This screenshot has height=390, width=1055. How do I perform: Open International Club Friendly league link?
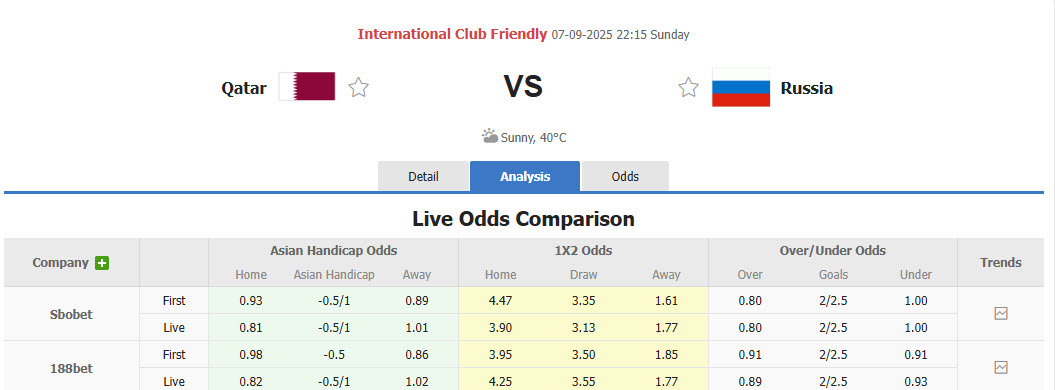point(452,34)
